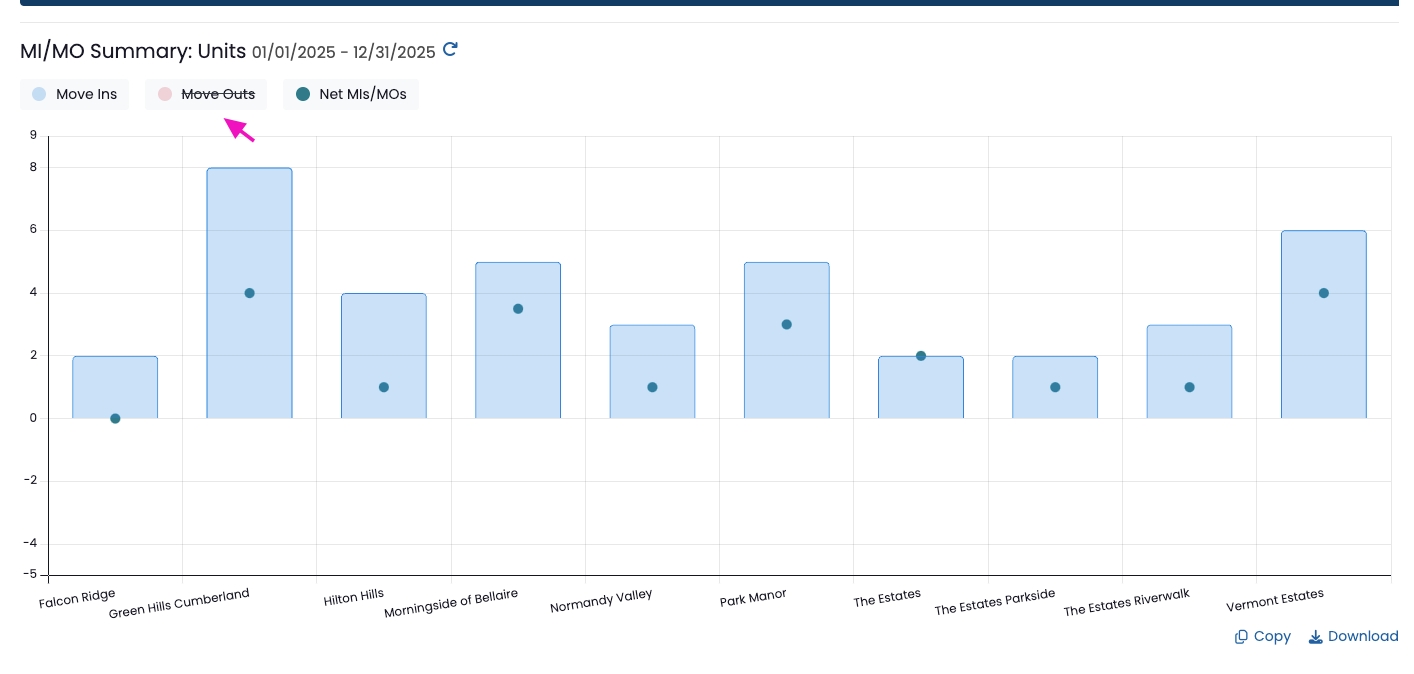Select the Green Hills Cumberland bar

click(249, 293)
